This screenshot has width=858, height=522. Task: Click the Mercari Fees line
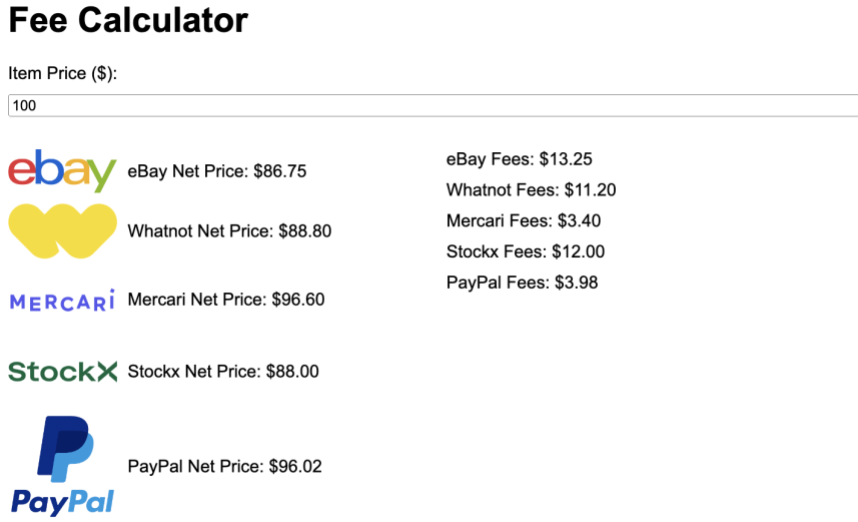click(523, 220)
